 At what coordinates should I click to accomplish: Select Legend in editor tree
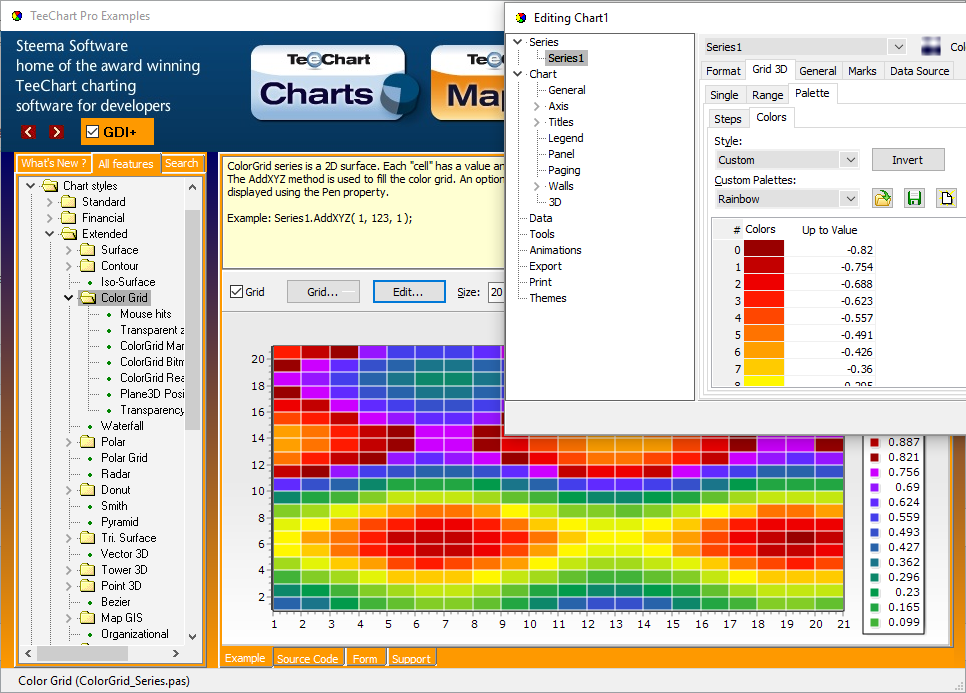point(566,138)
